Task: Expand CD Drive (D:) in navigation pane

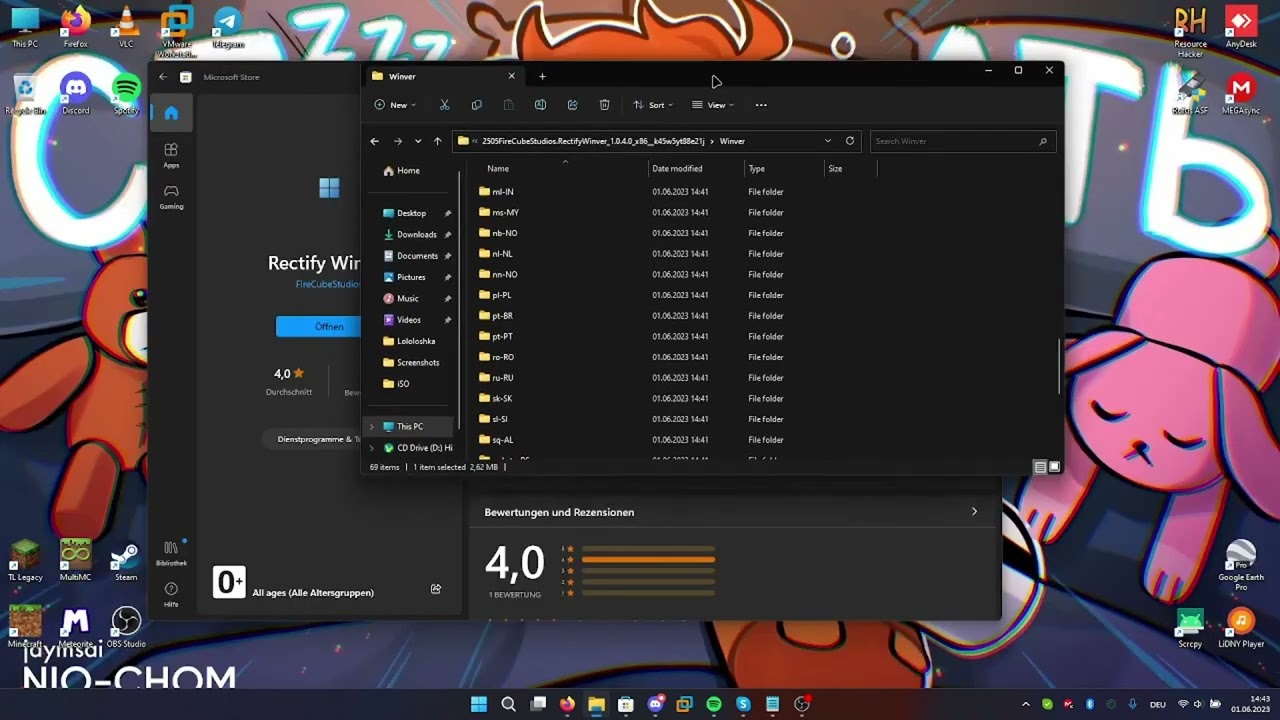Action: (372, 448)
